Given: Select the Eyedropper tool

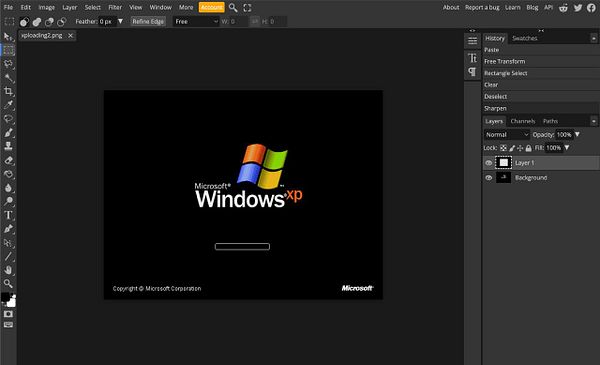Looking at the screenshot, I should [x=8, y=105].
